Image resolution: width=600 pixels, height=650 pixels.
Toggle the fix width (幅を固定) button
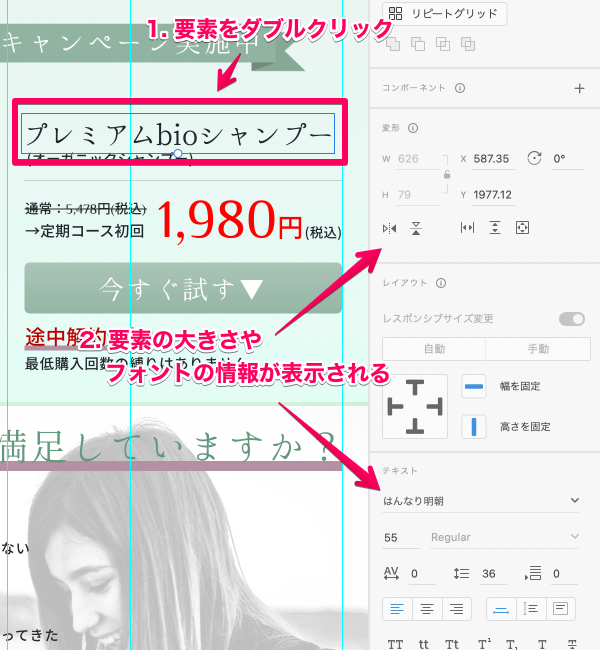(474, 387)
